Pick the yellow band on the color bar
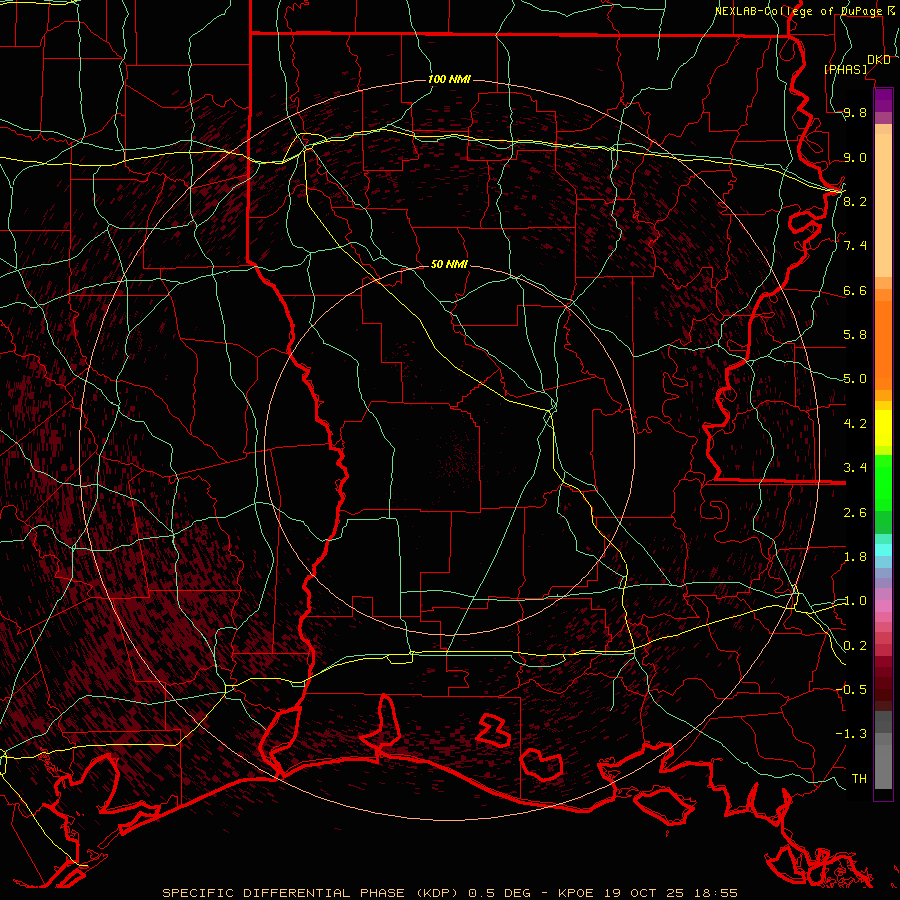 tap(883, 428)
